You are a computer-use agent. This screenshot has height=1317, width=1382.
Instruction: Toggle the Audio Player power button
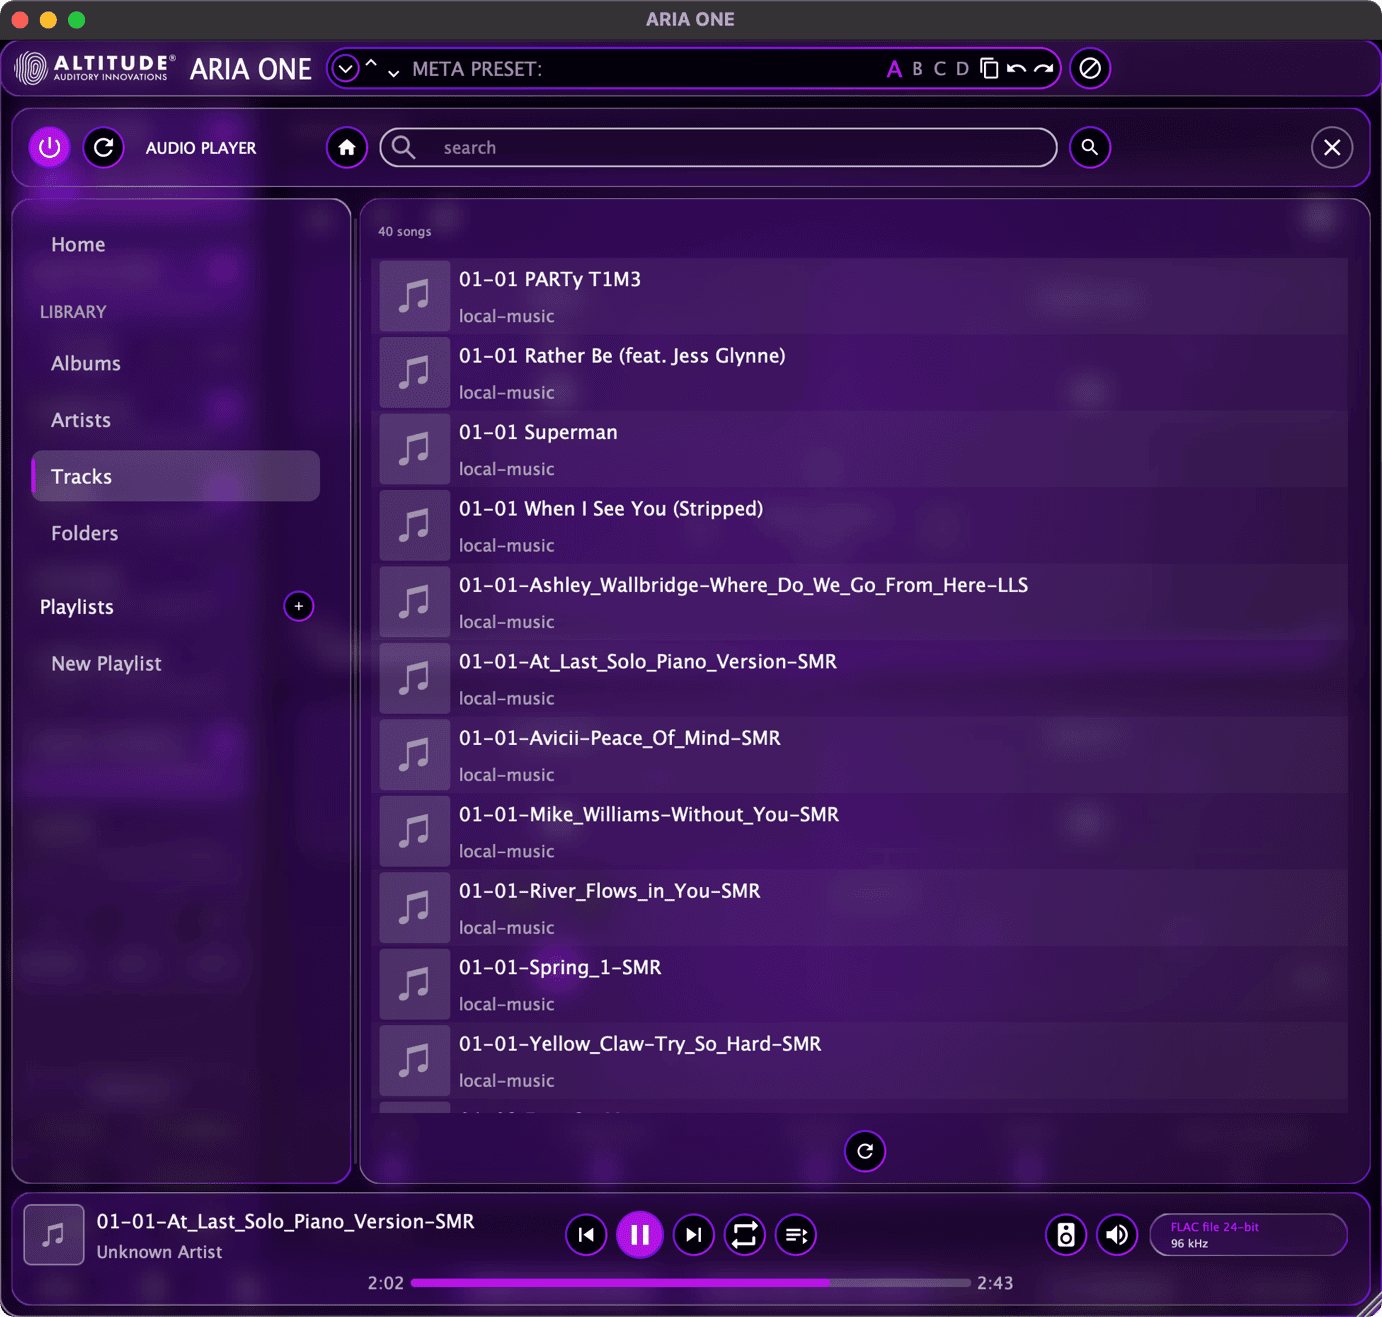point(49,148)
